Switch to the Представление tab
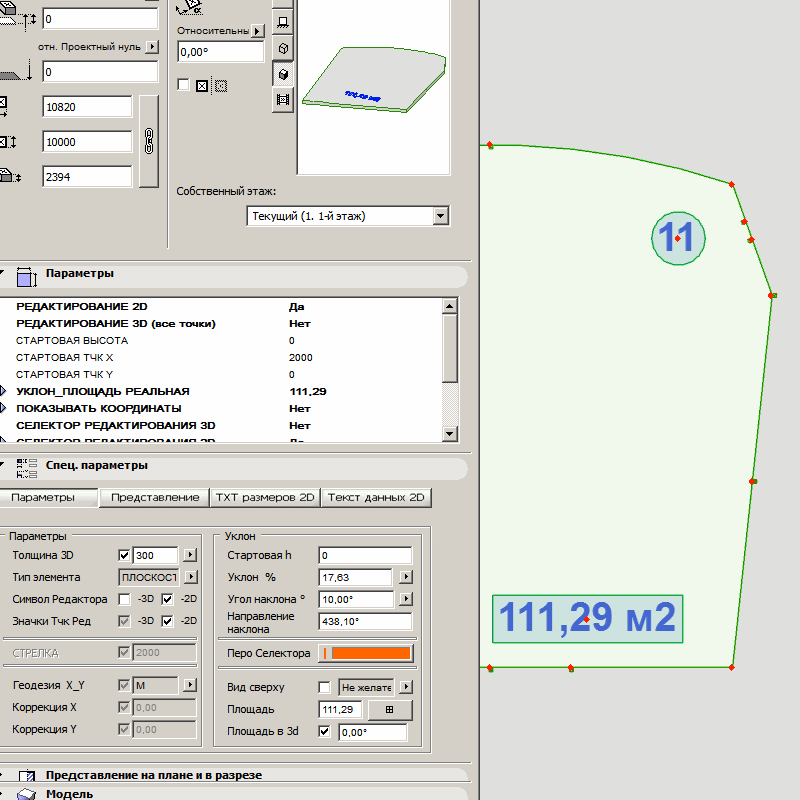 point(155,497)
